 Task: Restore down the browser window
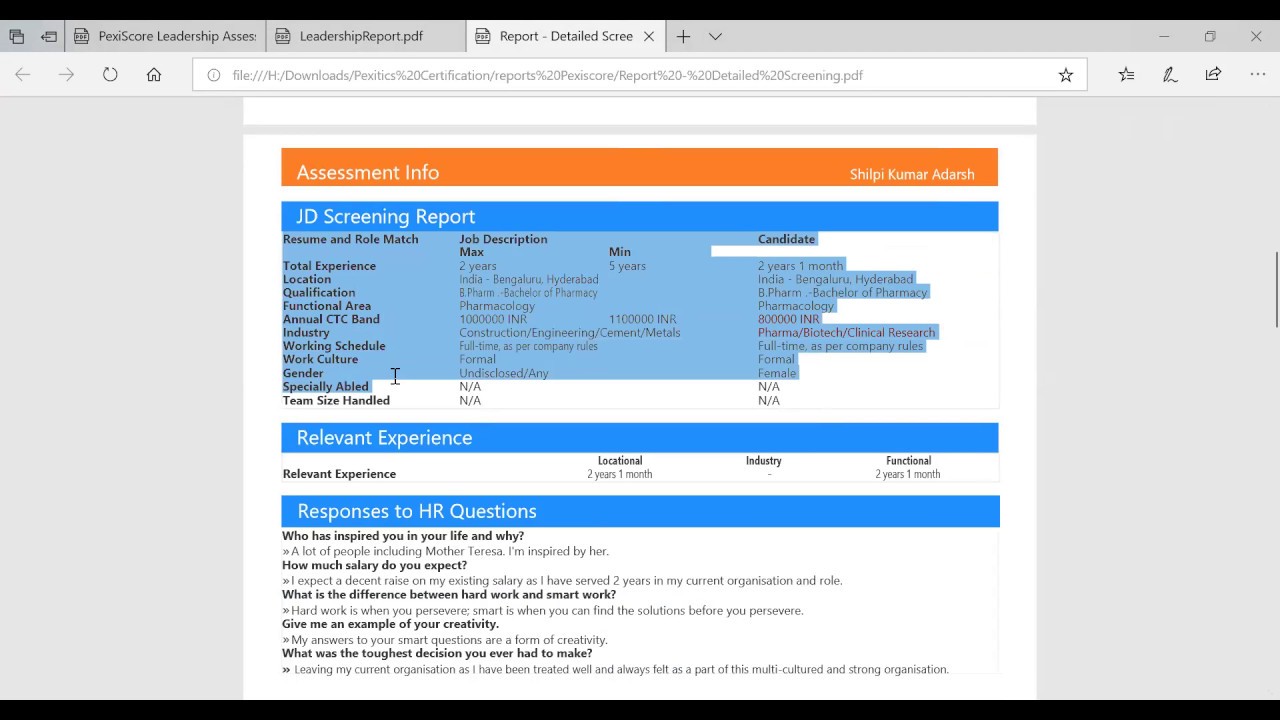(1210, 36)
